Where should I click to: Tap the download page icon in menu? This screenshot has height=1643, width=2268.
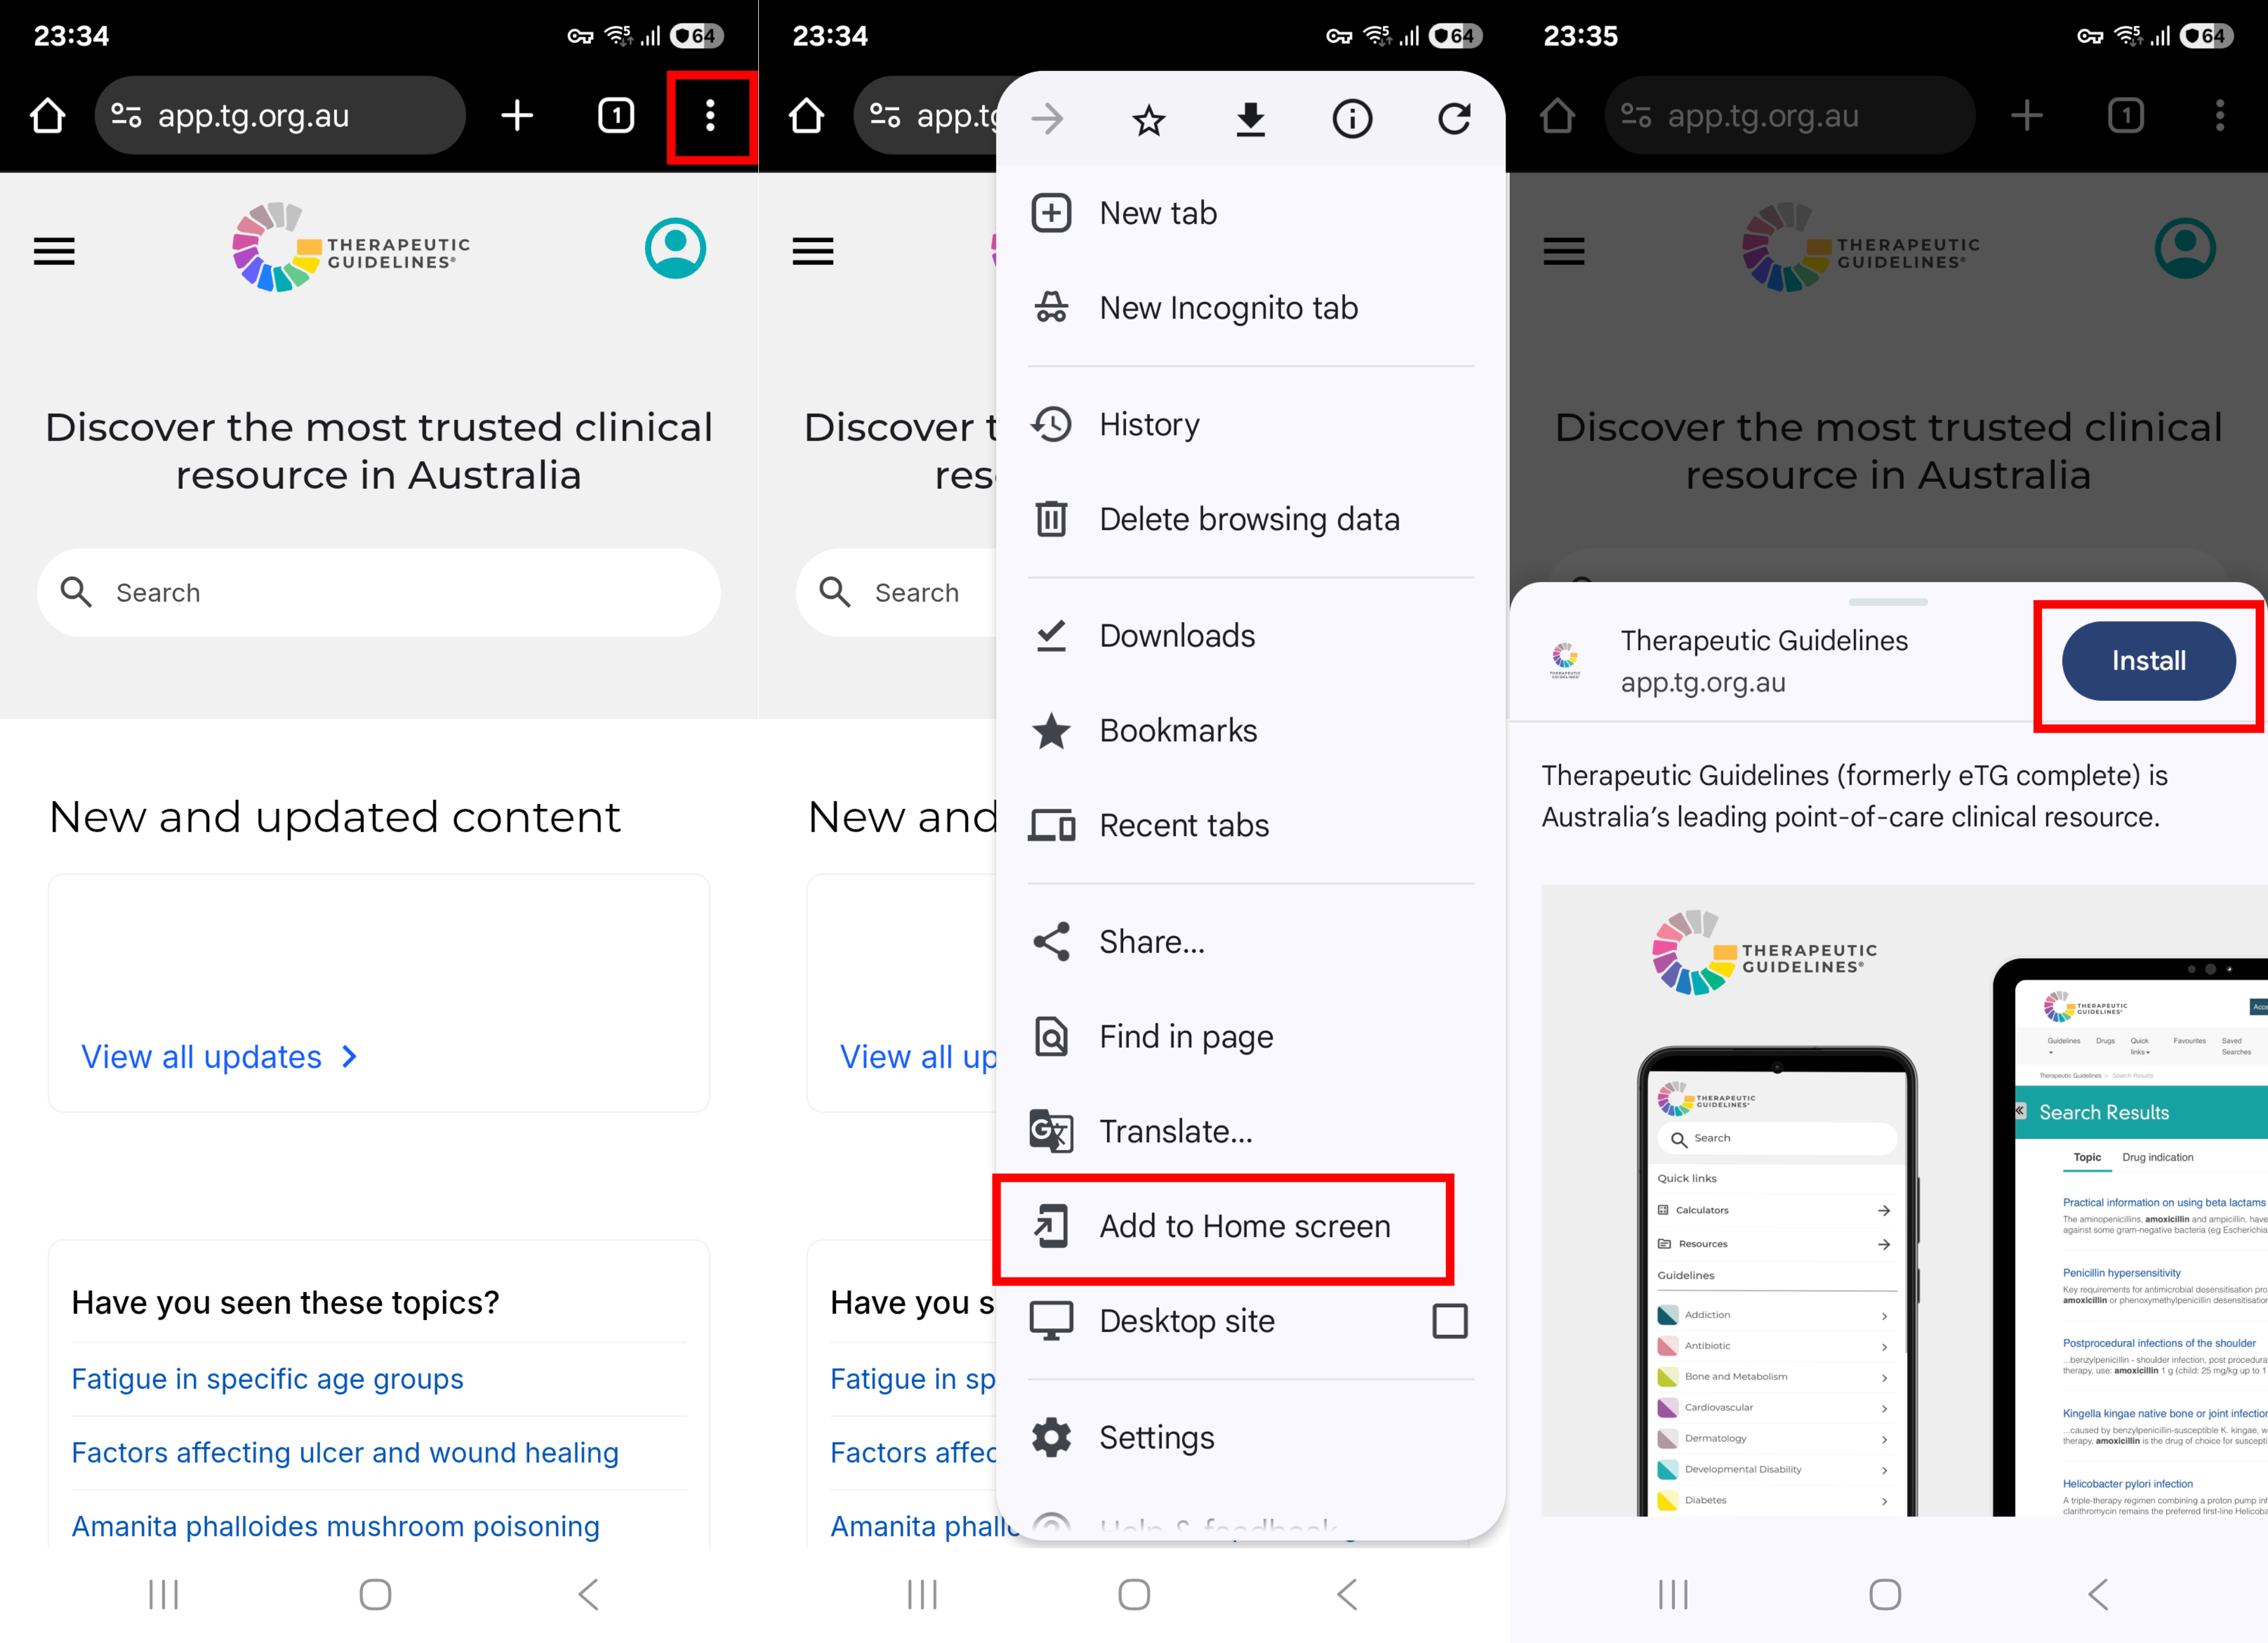(1251, 119)
